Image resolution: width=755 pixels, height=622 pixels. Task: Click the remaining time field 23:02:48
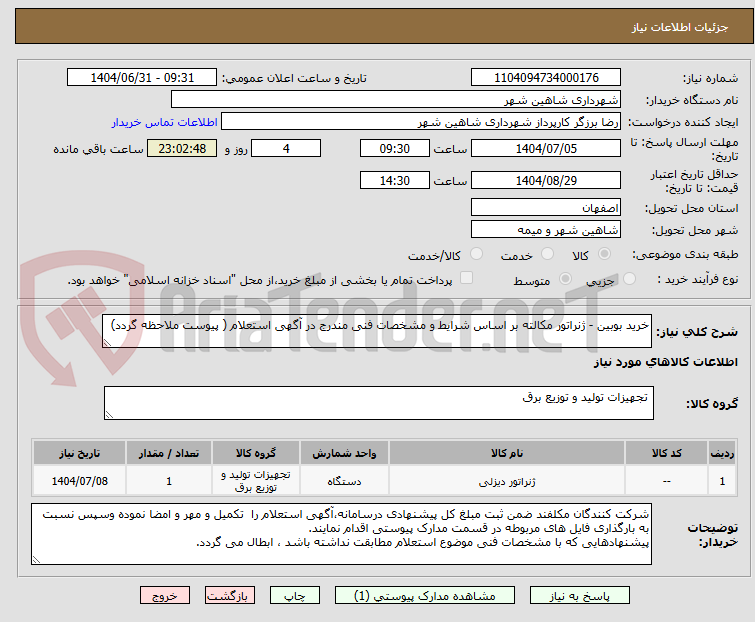point(182,148)
